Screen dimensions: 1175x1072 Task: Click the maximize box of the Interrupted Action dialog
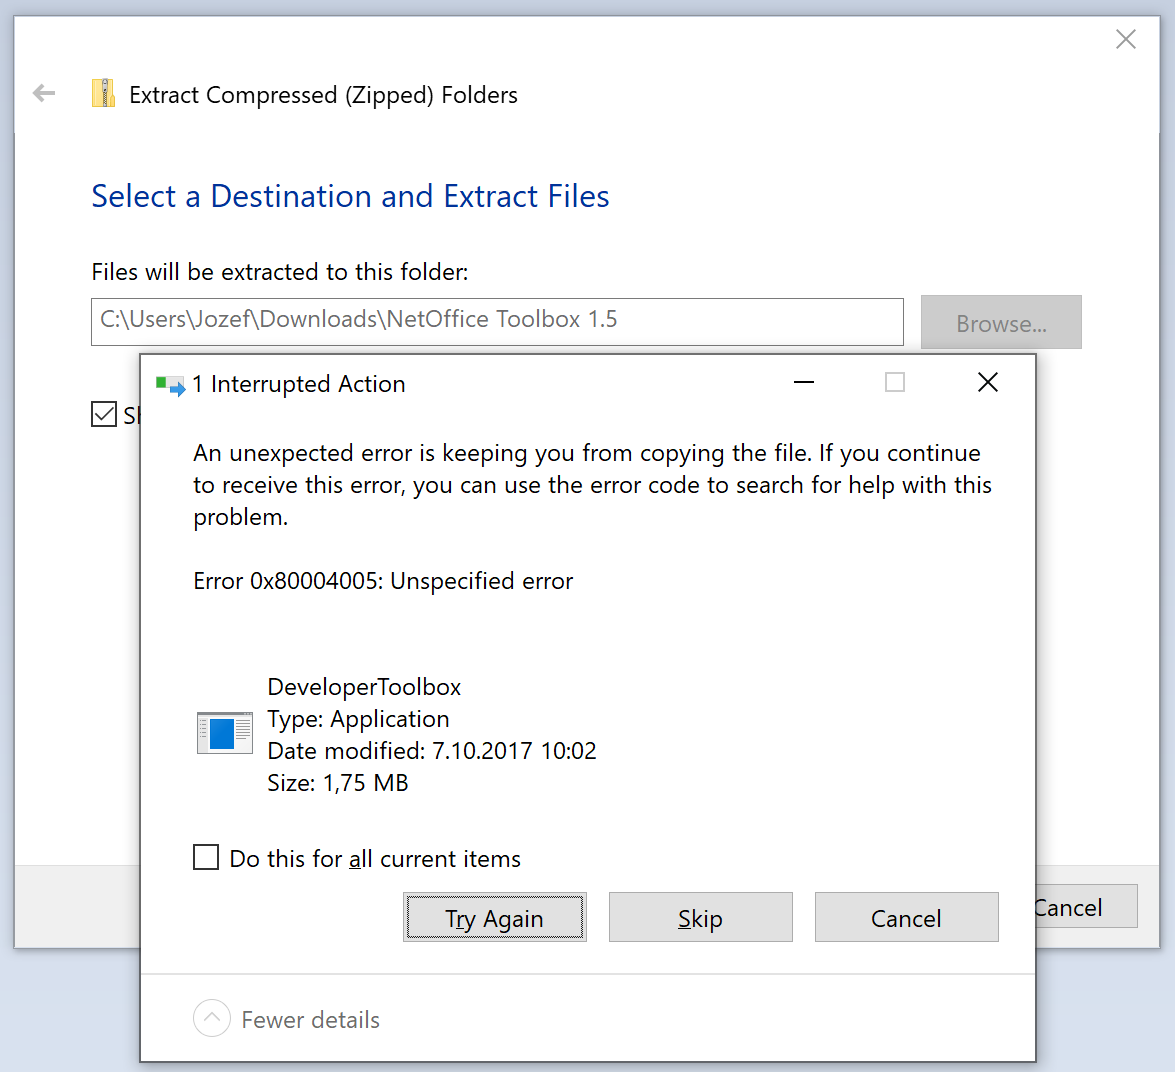(x=895, y=383)
